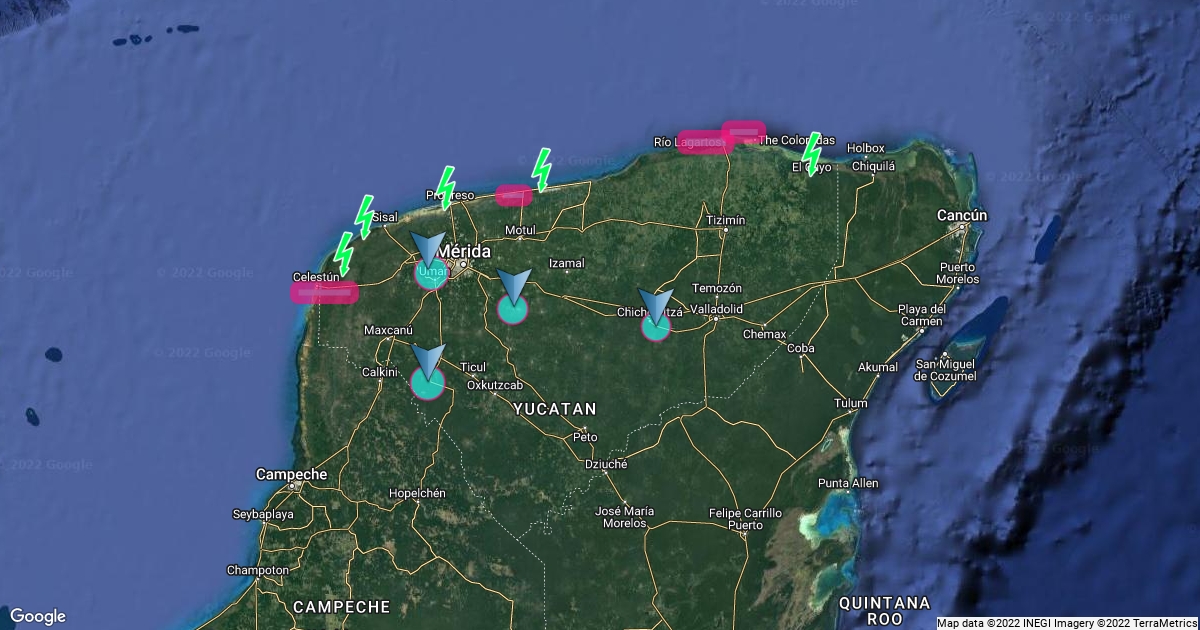Image resolution: width=1200 pixels, height=630 pixels.
Task: Open the Google logo link
Action: point(38,616)
